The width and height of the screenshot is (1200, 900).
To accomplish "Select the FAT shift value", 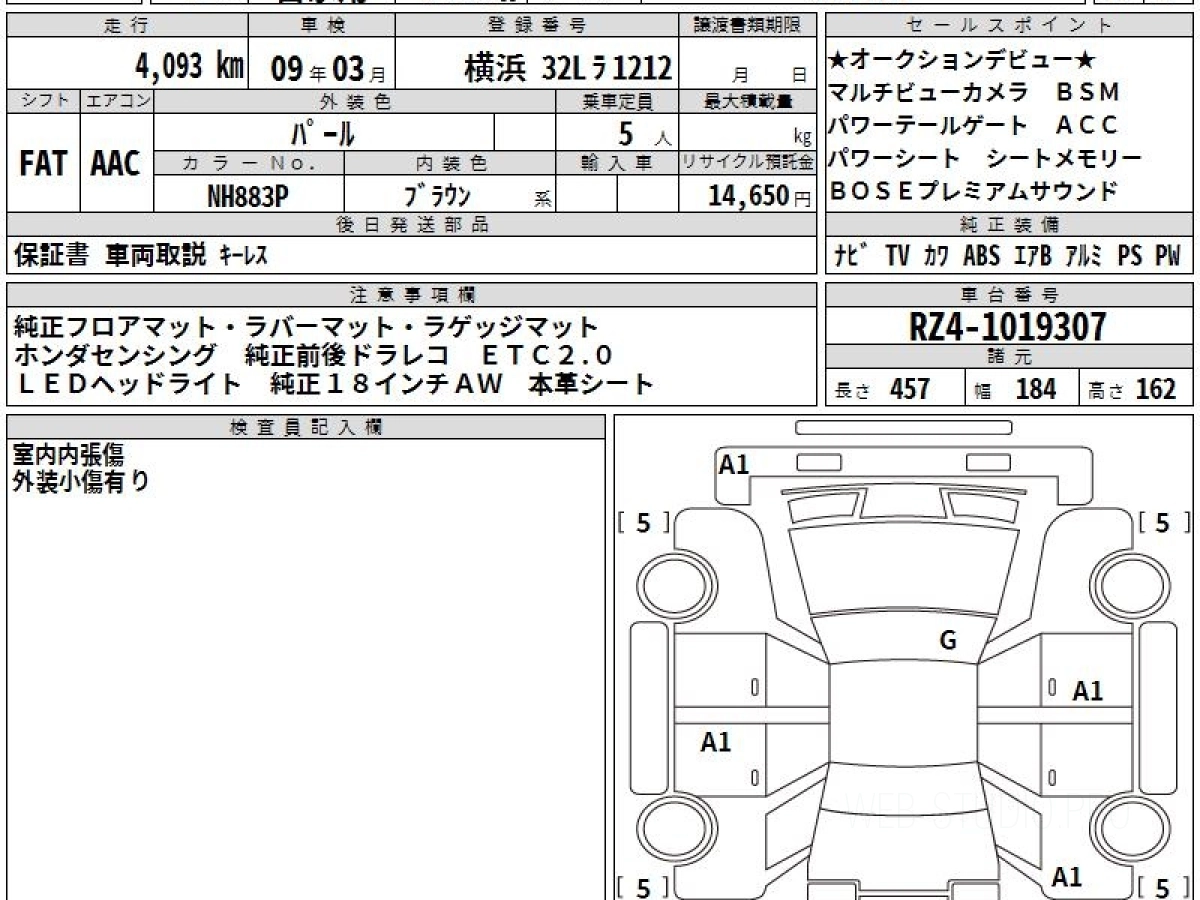I will click(x=43, y=164).
